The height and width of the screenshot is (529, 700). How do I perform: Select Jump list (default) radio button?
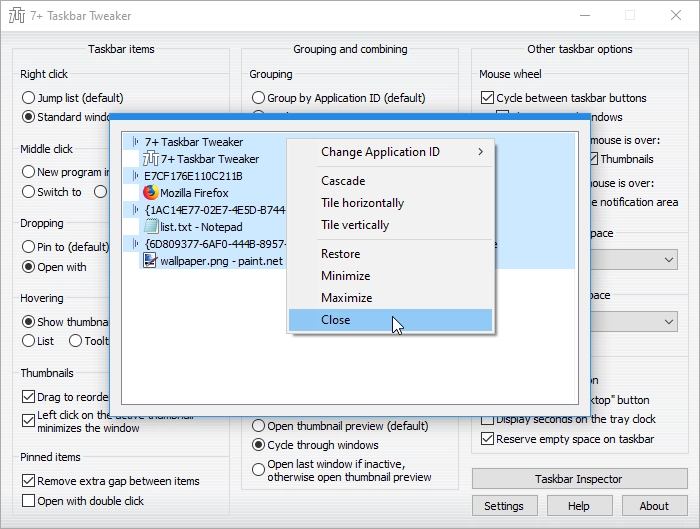click(x=28, y=98)
